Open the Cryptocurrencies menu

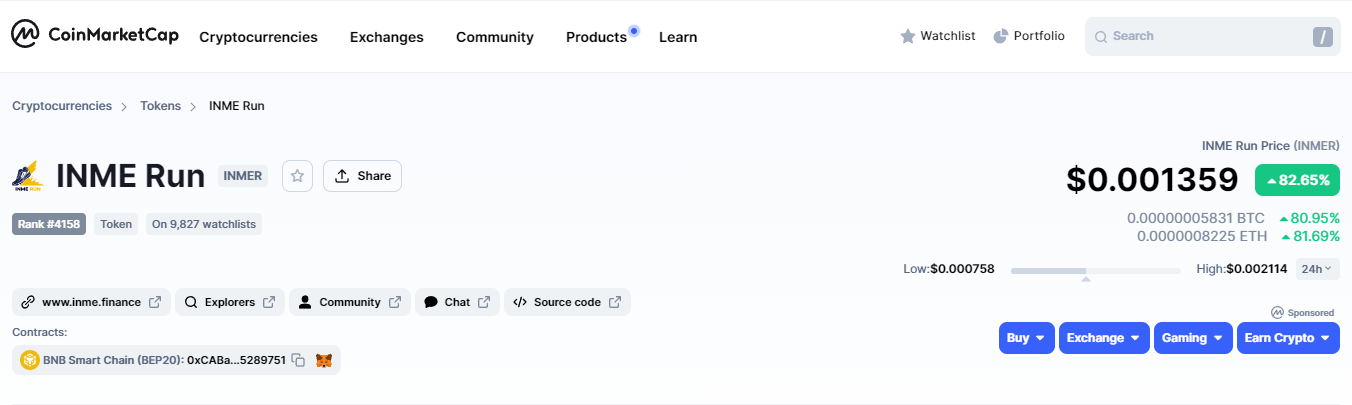pyautogui.click(x=258, y=37)
